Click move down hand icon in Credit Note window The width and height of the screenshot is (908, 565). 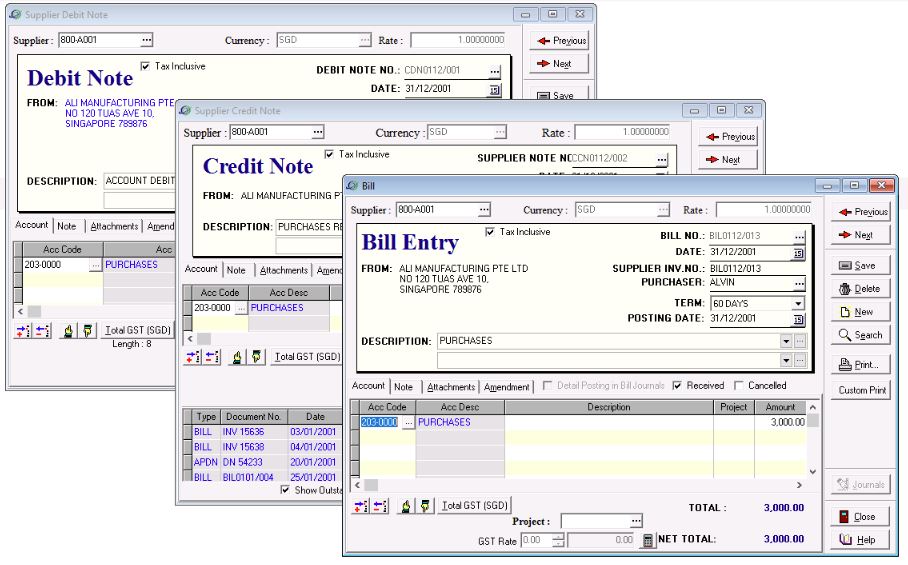pos(256,357)
